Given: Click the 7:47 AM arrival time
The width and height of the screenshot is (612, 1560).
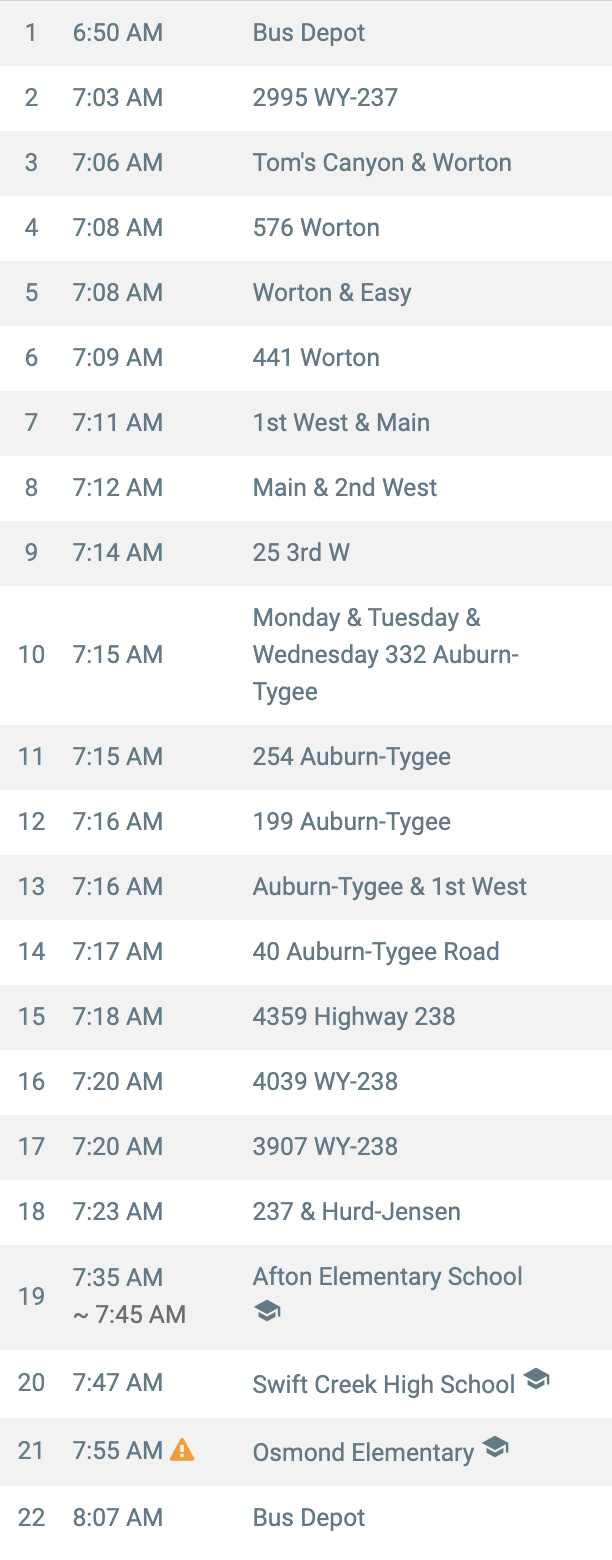Looking at the screenshot, I should pos(117,1383).
